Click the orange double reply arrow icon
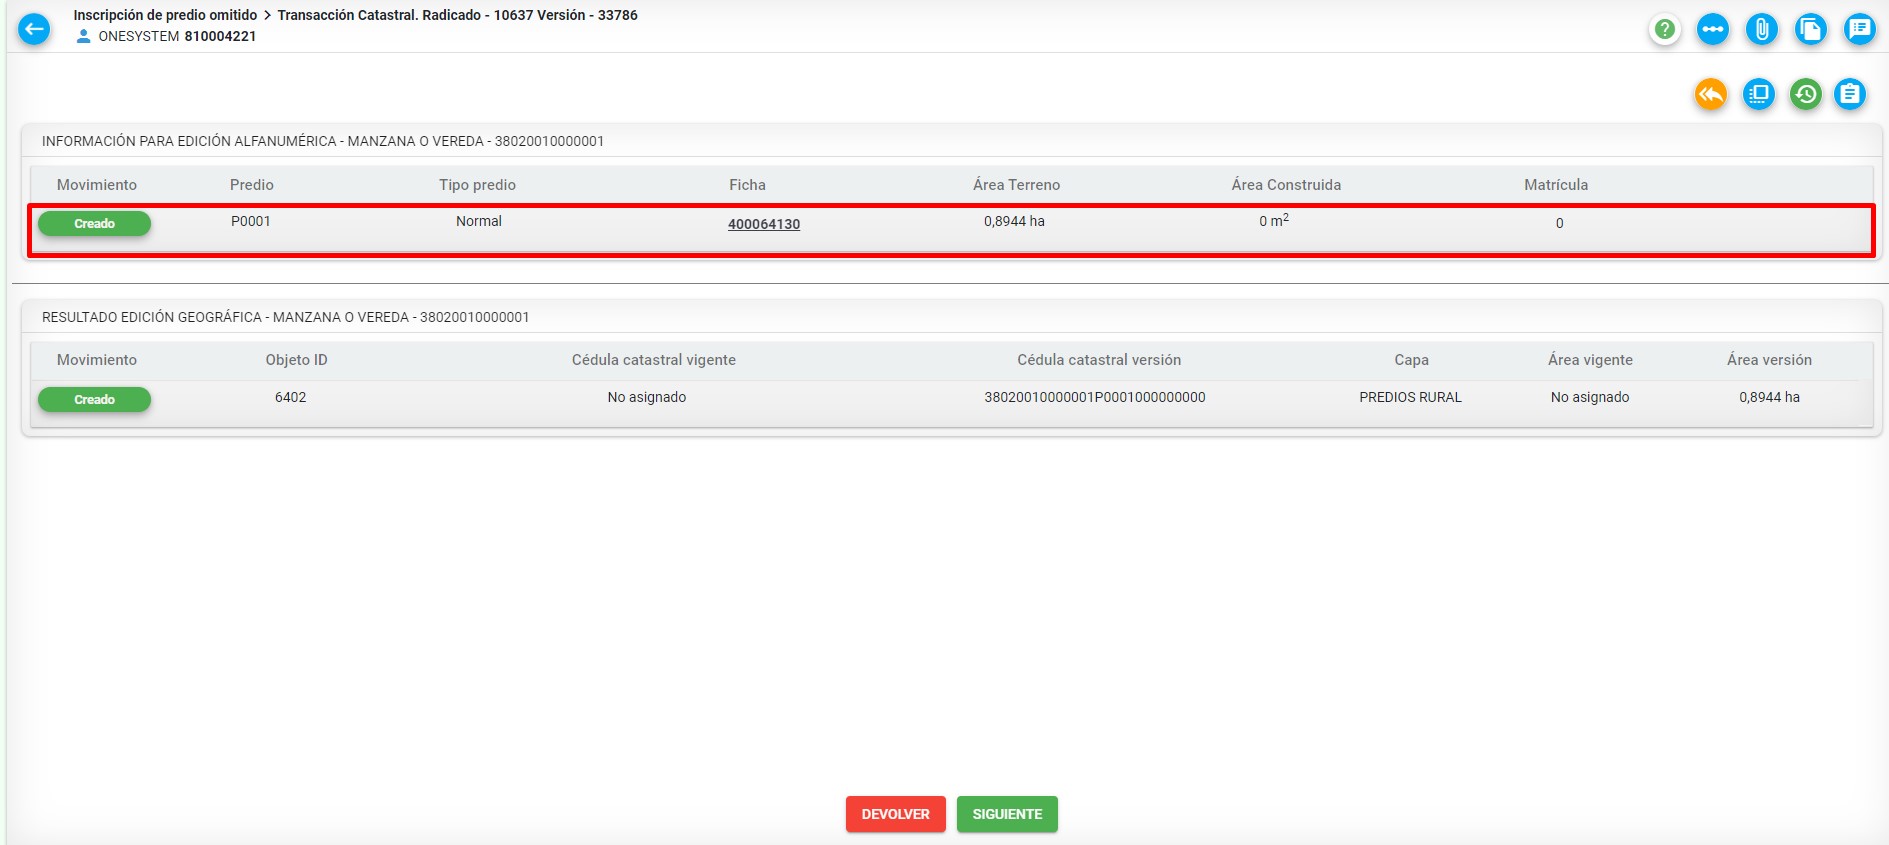Viewport: 1889px width, 845px height. [1711, 94]
